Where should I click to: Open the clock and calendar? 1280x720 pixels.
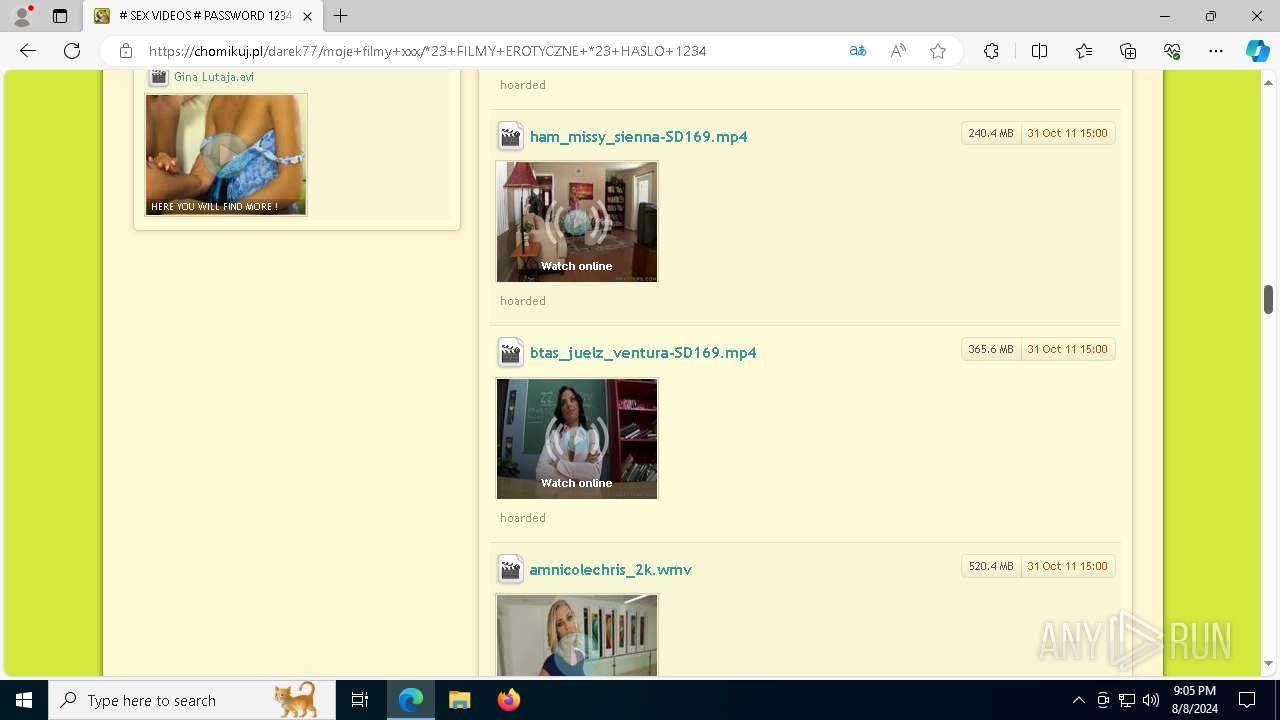(1195, 700)
